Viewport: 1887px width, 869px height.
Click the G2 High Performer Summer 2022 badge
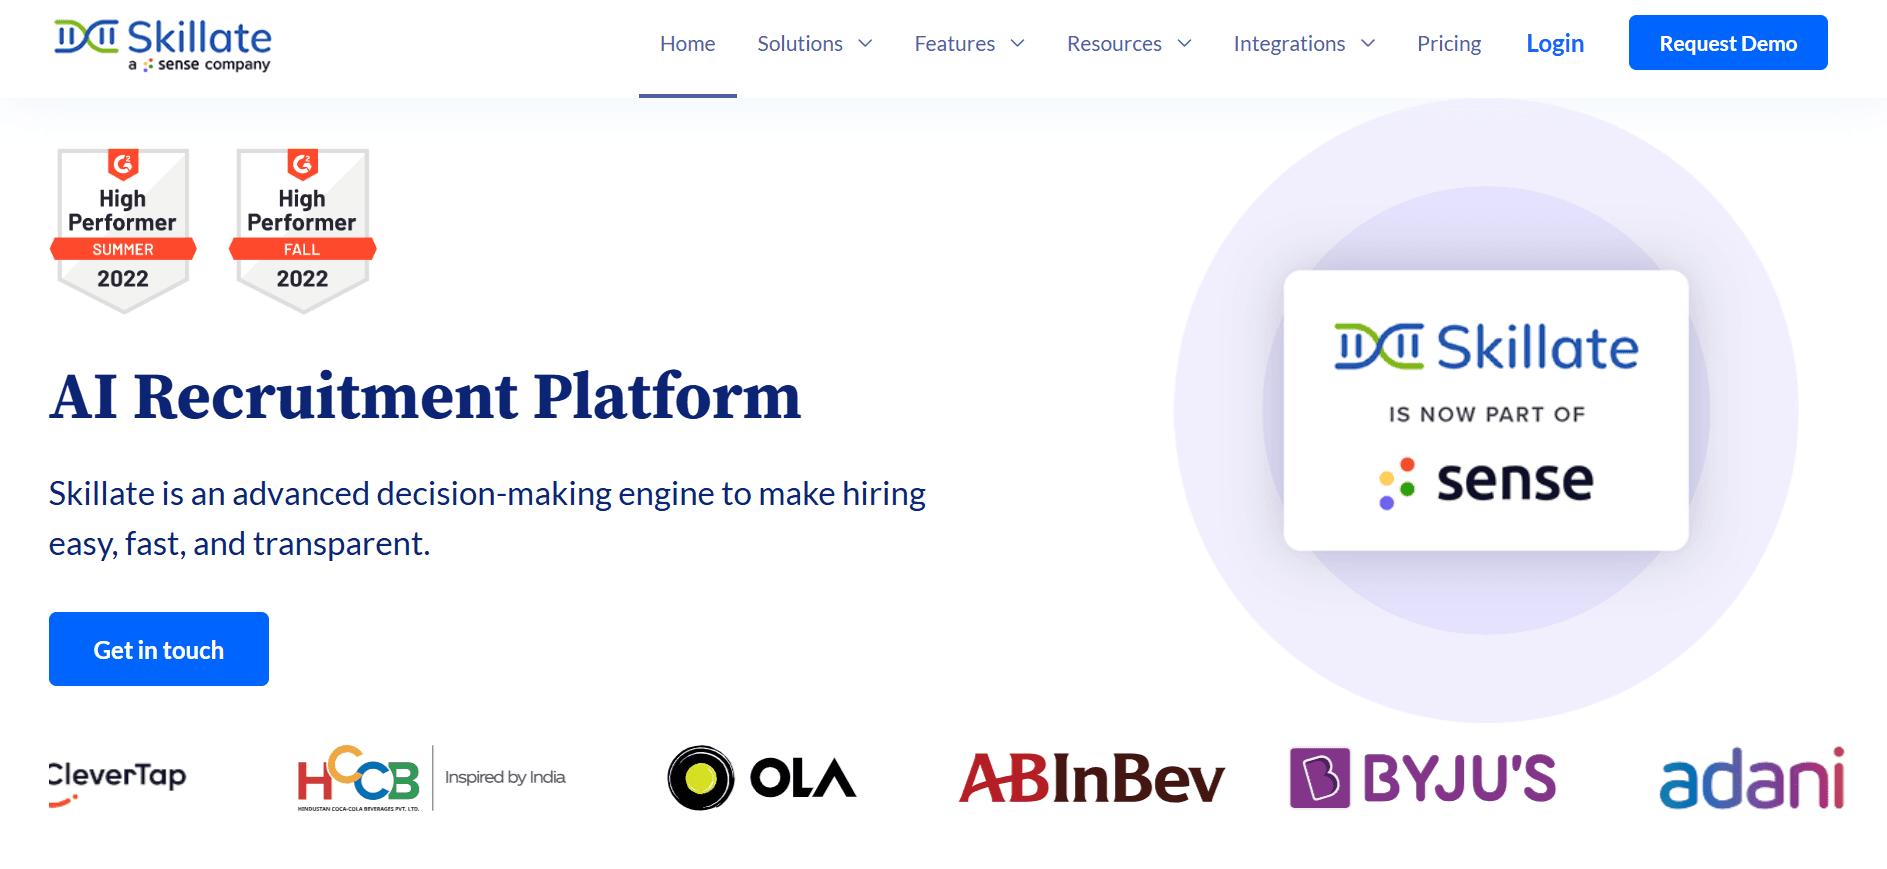pyautogui.click(x=123, y=230)
